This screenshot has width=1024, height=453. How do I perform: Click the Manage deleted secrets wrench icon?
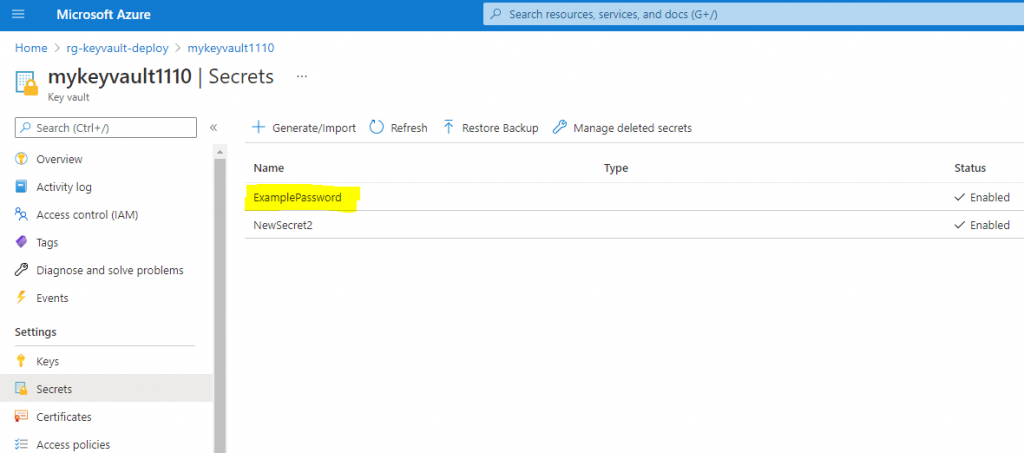tap(560, 128)
